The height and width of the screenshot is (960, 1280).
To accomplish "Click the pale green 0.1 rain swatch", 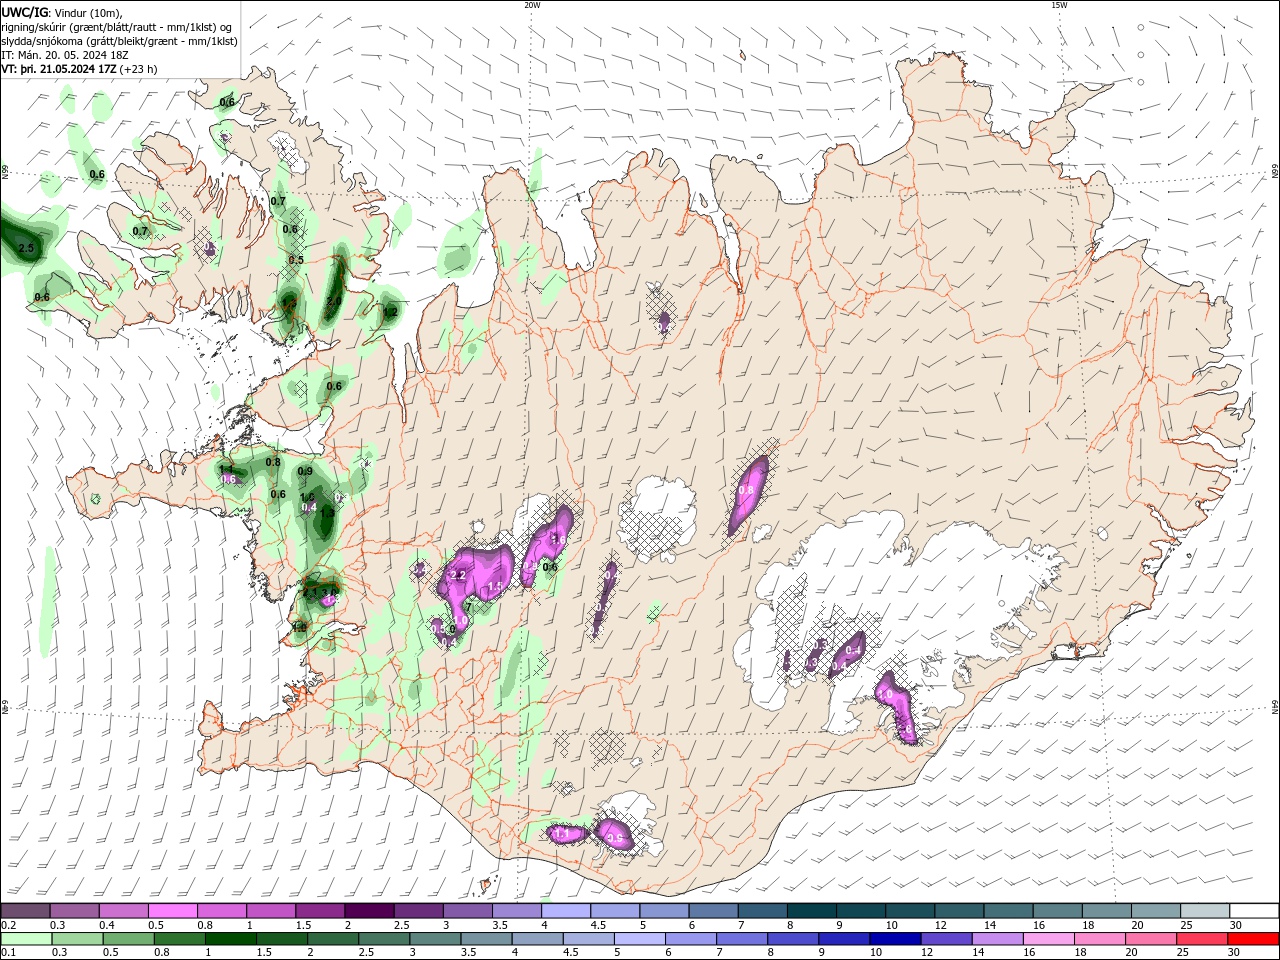I will pos(27,939).
